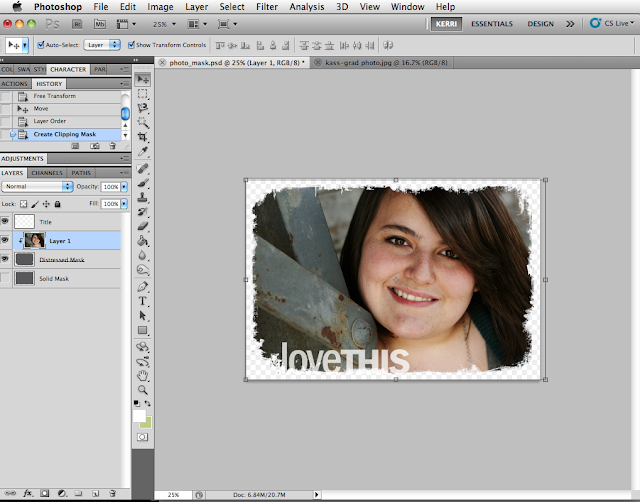Click the delete state trash icon in History

tap(113, 146)
